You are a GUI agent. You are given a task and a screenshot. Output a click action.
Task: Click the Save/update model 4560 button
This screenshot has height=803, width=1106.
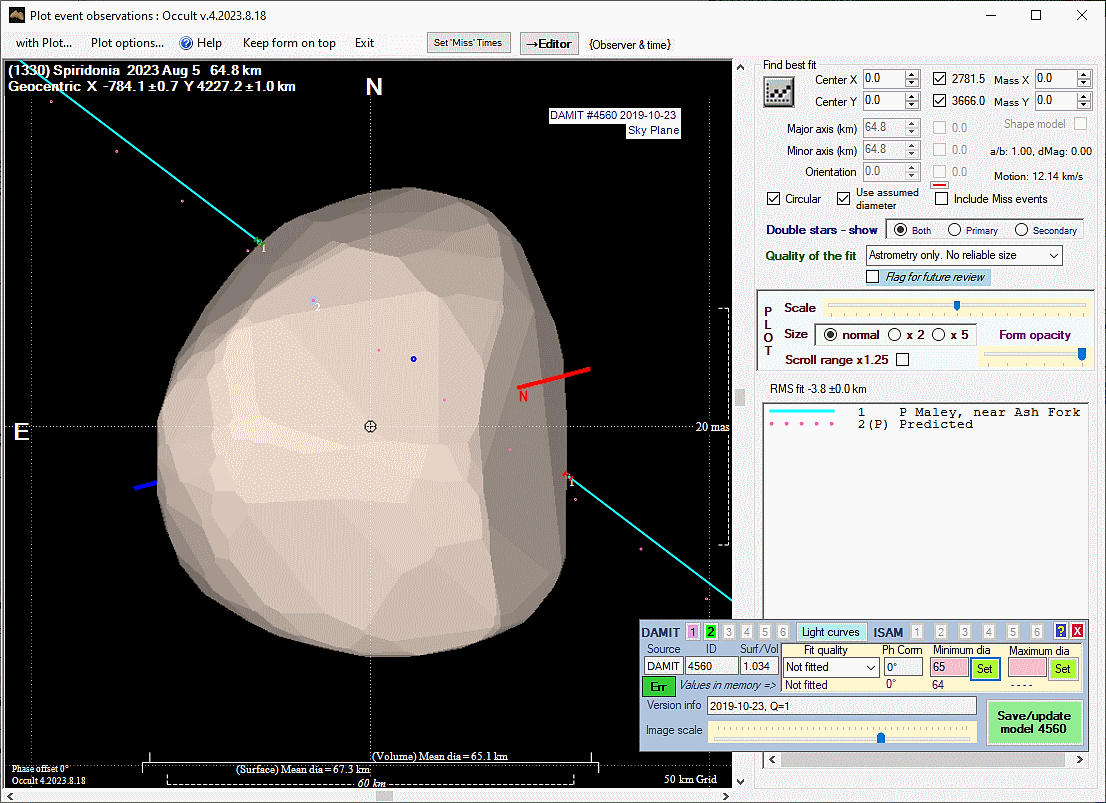[1034, 722]
